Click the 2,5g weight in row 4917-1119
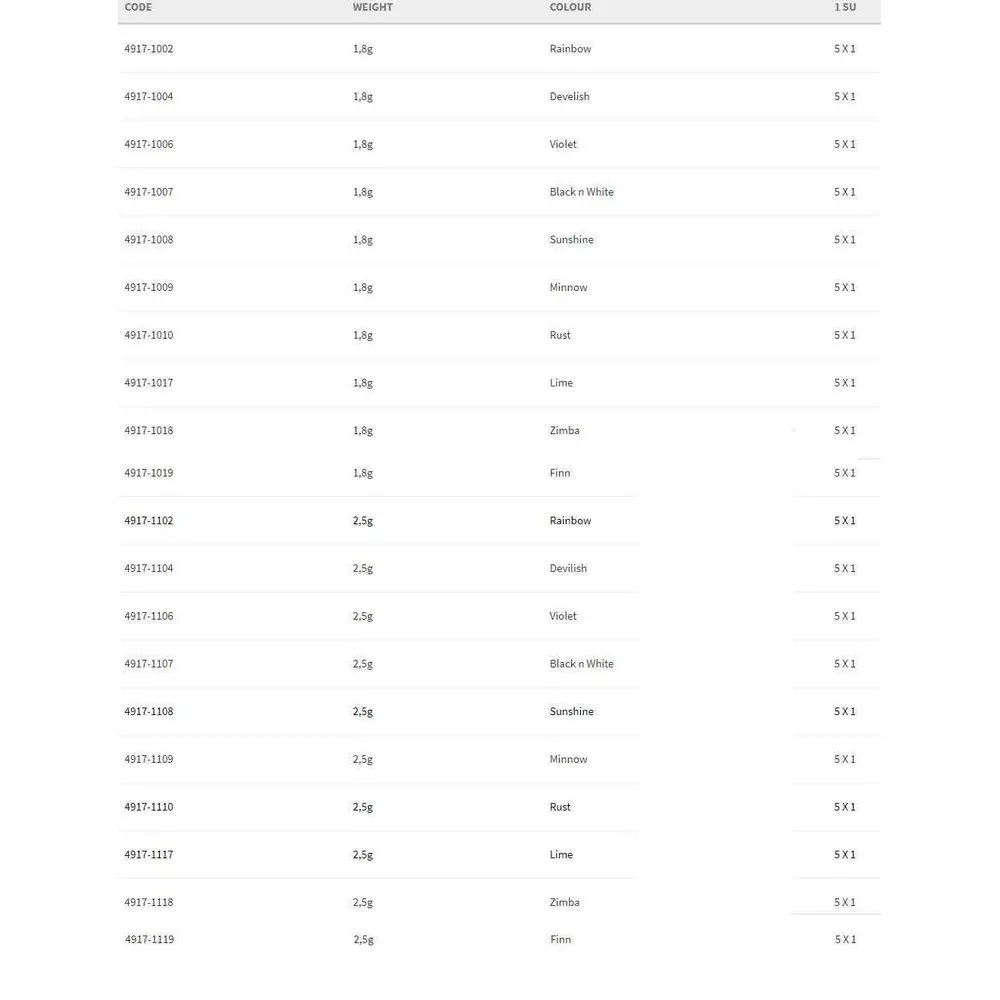The width and height of the screenshot is (1000, 1000). (x=363, y=940)
